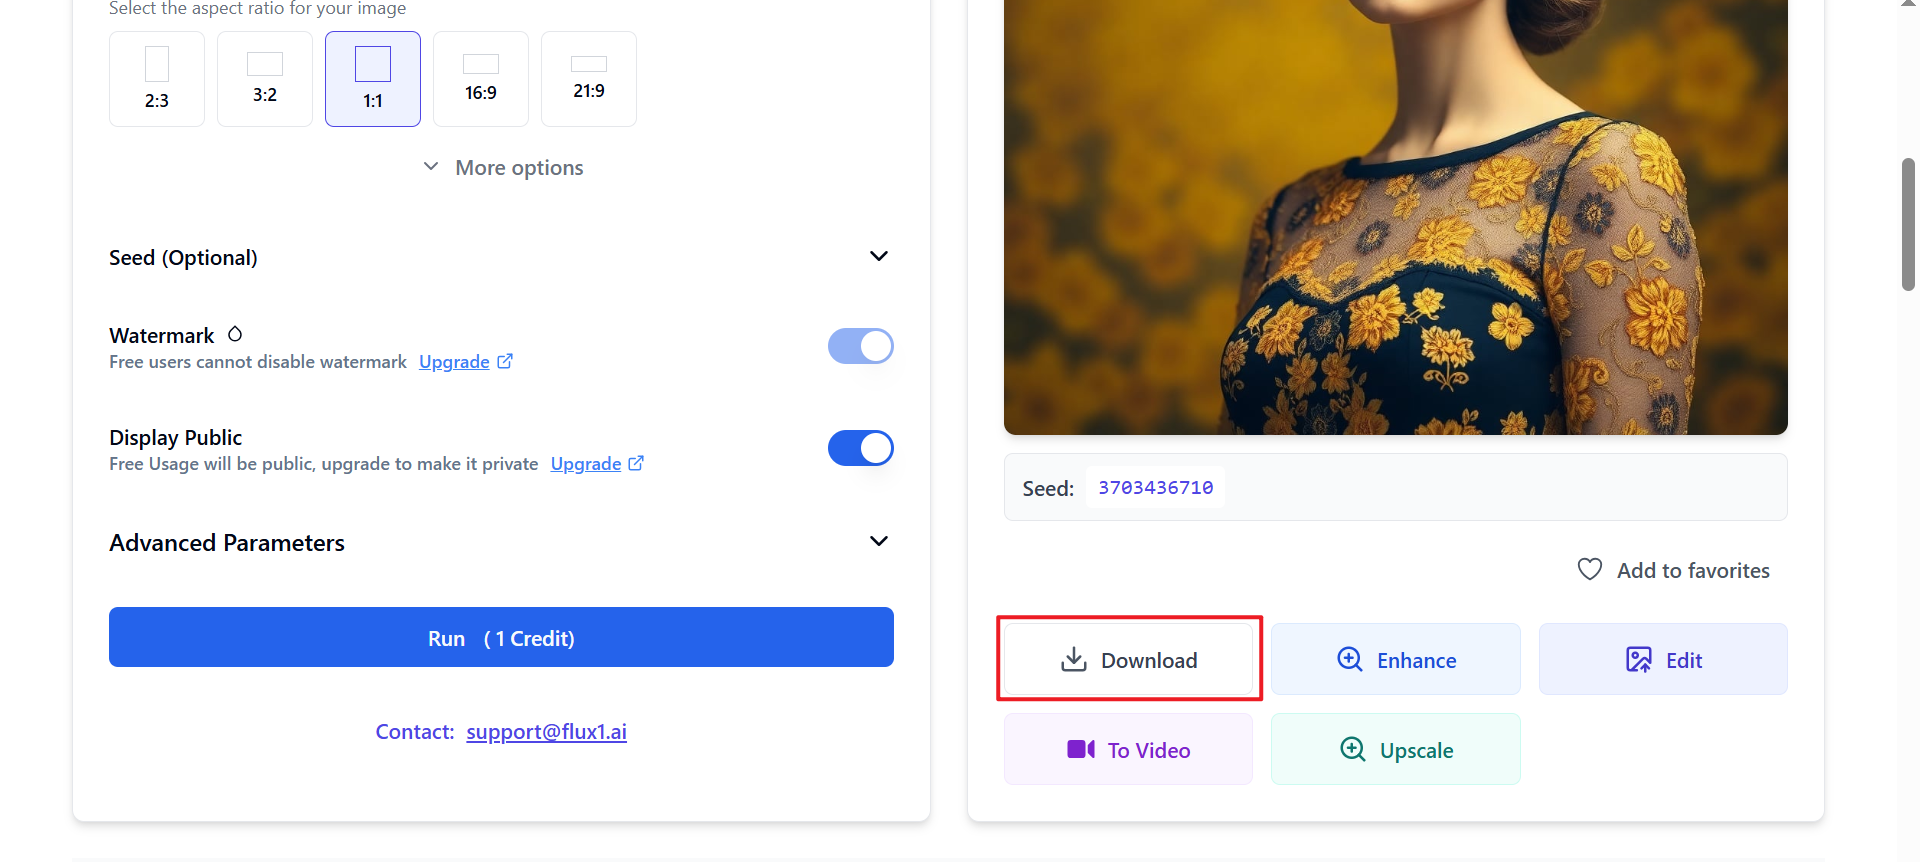Image resolution: width=1920 pixels, height=862 pixels.
Task: Click the heart icon for favorites
Action: tap(1589, 570)
